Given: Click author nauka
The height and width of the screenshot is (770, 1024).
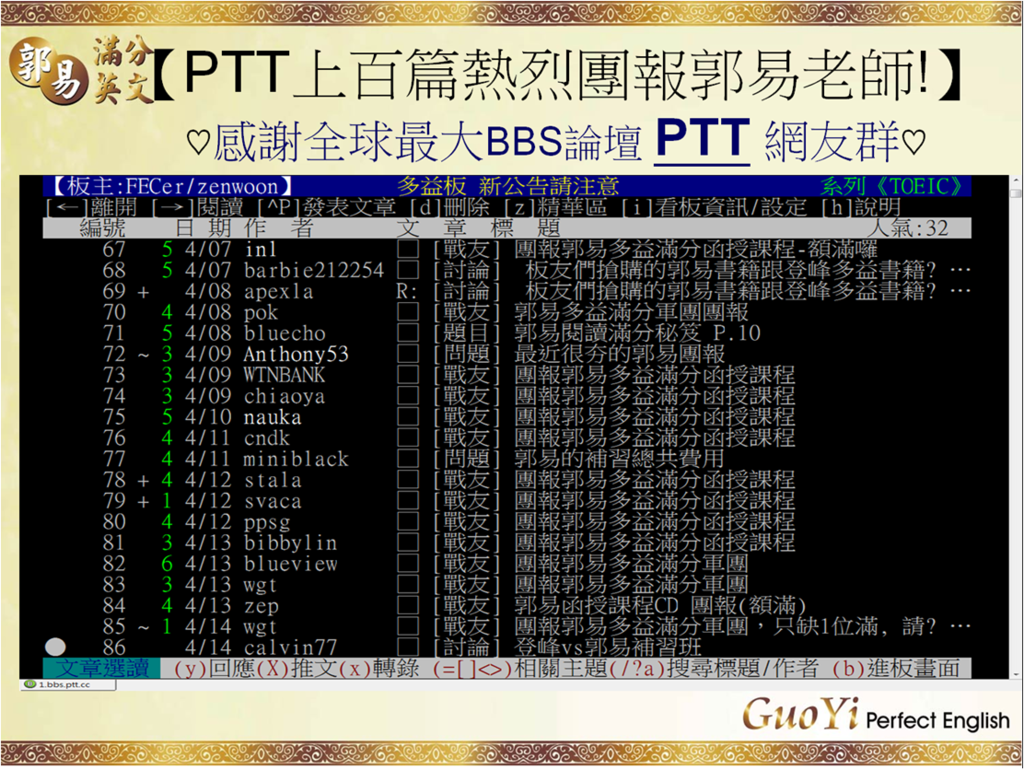Looking at the screenshot, I should click(x=272, y=417).
